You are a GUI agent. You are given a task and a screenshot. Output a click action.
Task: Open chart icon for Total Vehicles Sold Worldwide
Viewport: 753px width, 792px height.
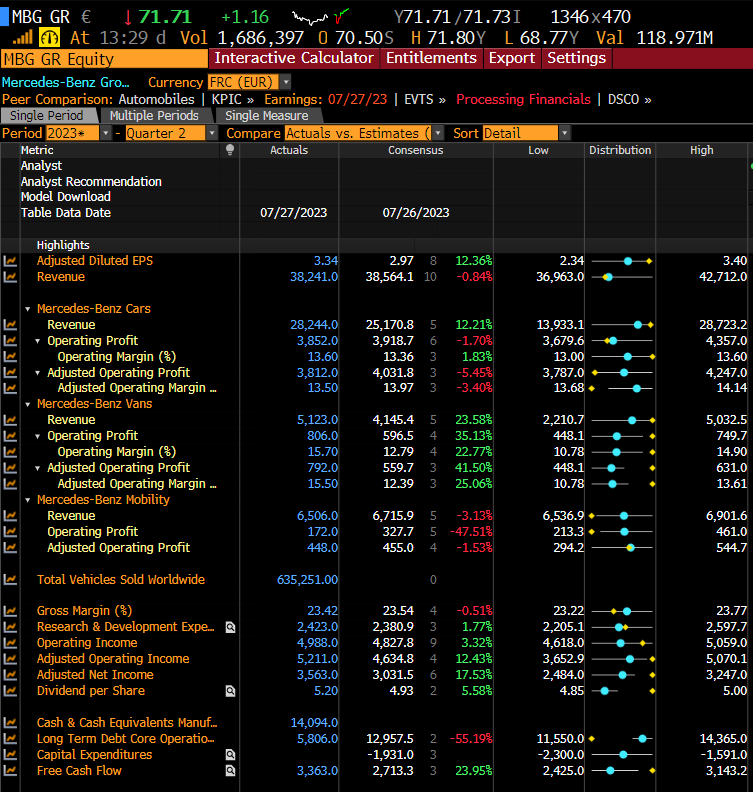coord(10,580)
